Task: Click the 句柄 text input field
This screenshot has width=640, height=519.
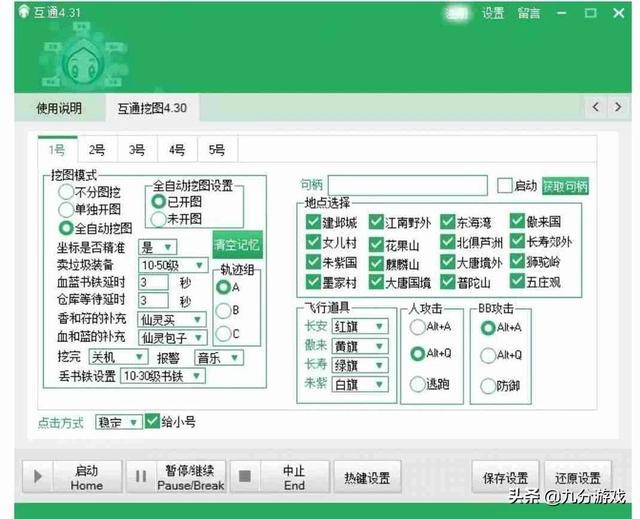Action: pos(408,186)
